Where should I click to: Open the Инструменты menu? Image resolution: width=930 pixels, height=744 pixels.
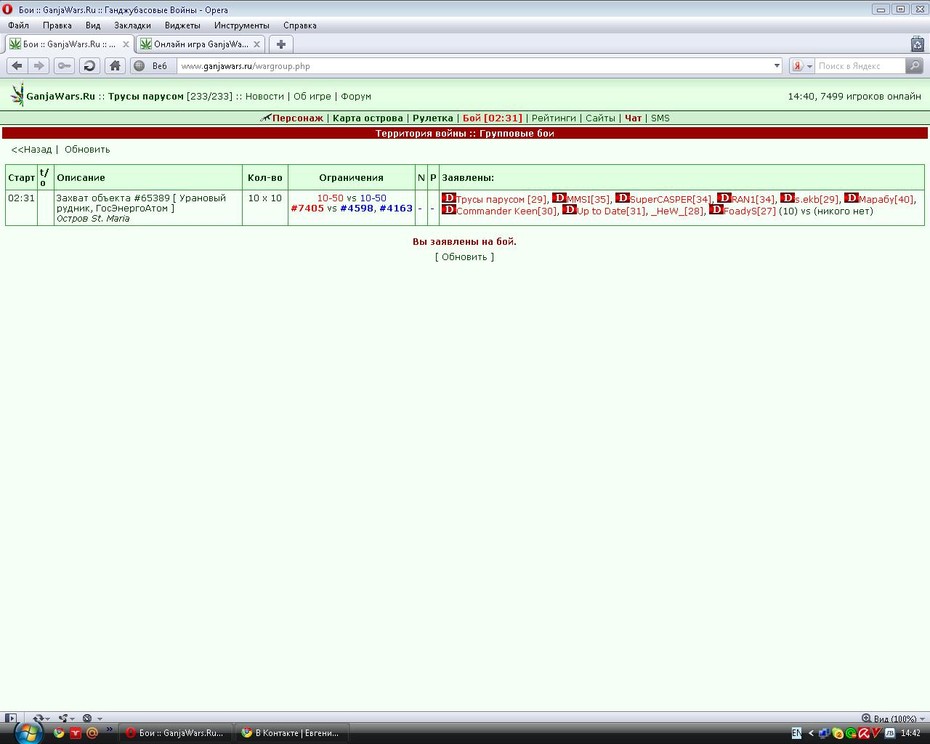[241, 26]
